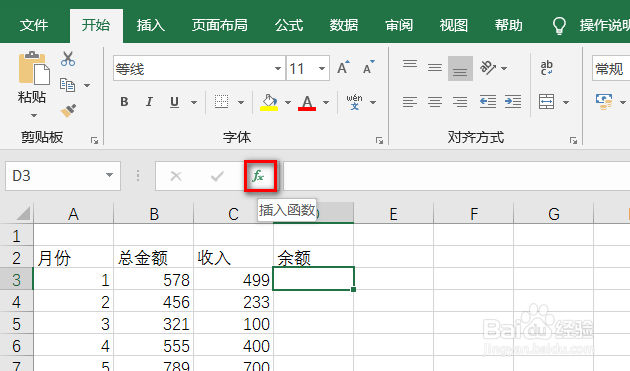Expand font color dropdown arrow
Image resolution: width=630 pixels, height=371 pixels.
(x=326, y=102)
